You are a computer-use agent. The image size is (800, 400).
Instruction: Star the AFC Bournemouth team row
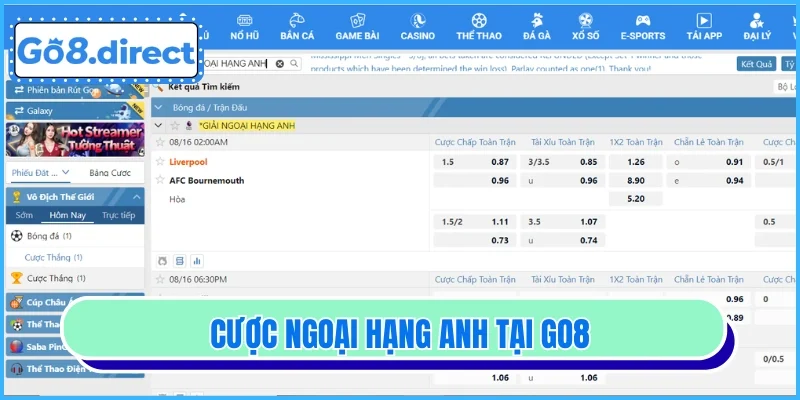coord(159,180)
